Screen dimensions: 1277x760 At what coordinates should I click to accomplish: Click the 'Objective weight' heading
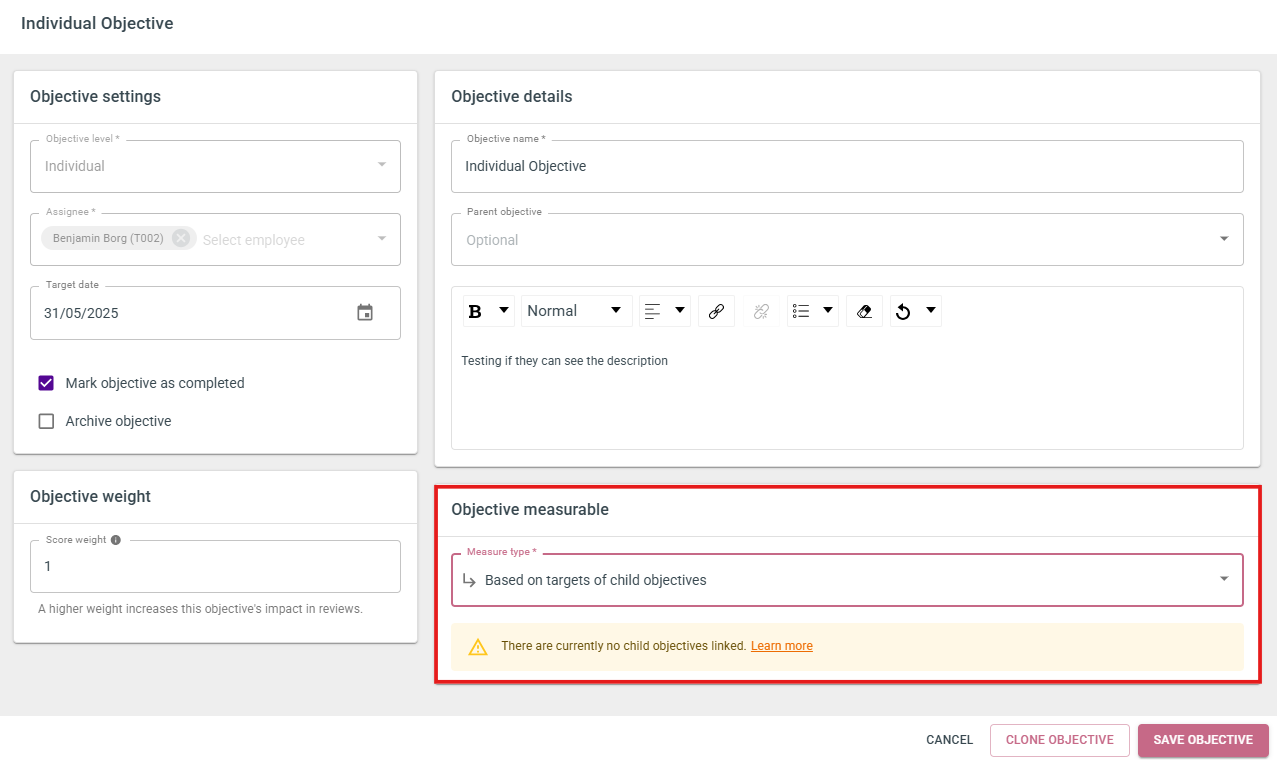pos(90,497)
